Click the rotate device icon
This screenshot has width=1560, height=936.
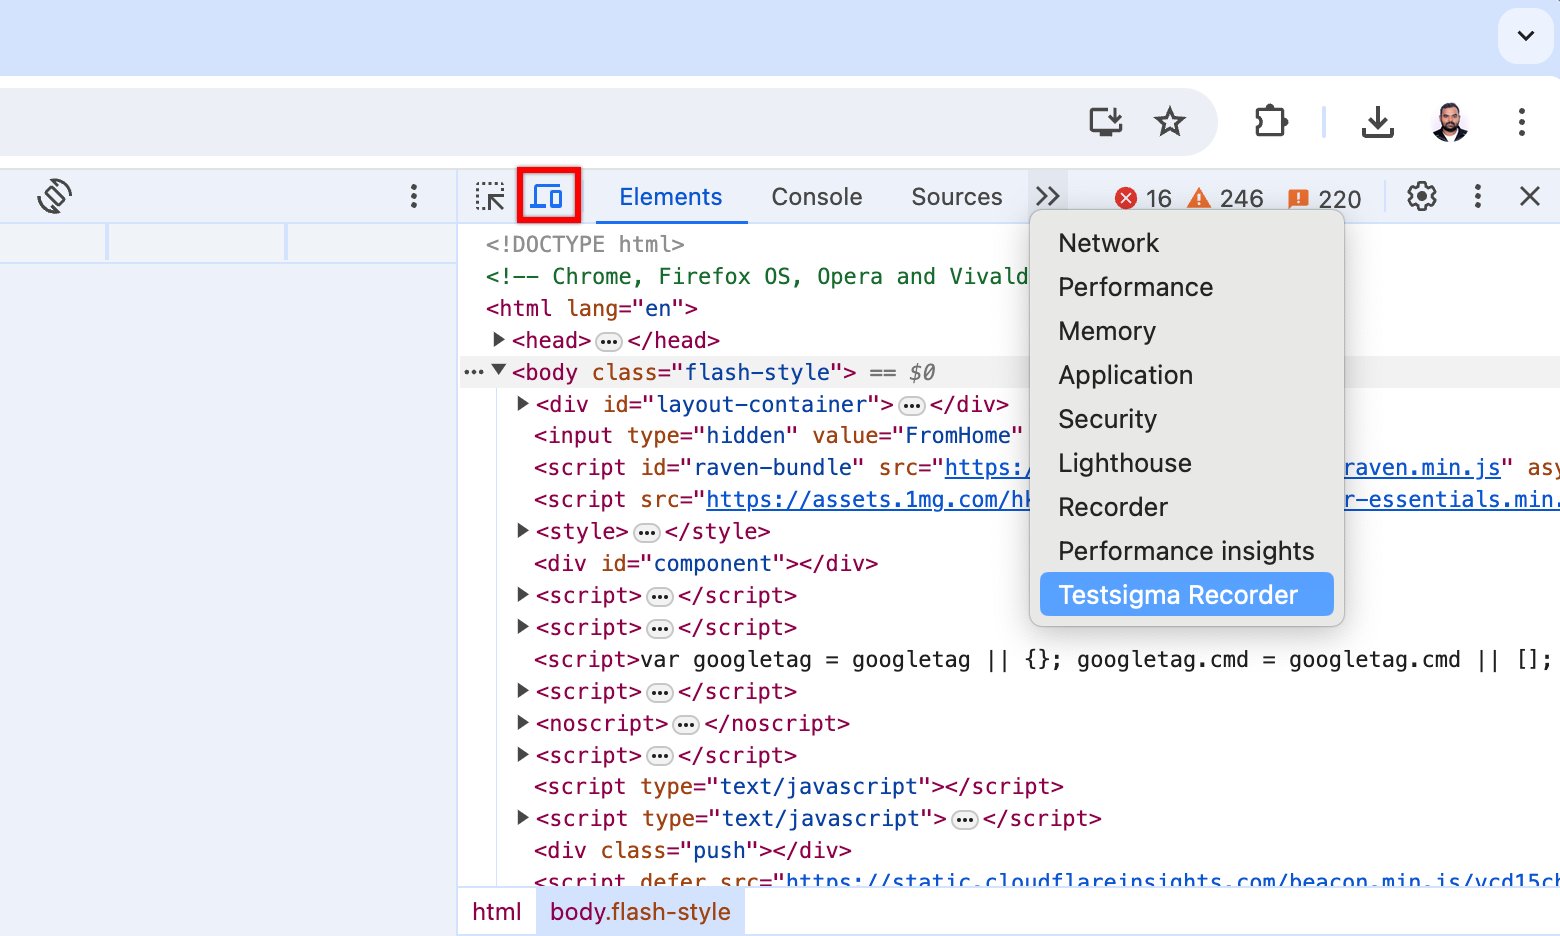(55, 196)
